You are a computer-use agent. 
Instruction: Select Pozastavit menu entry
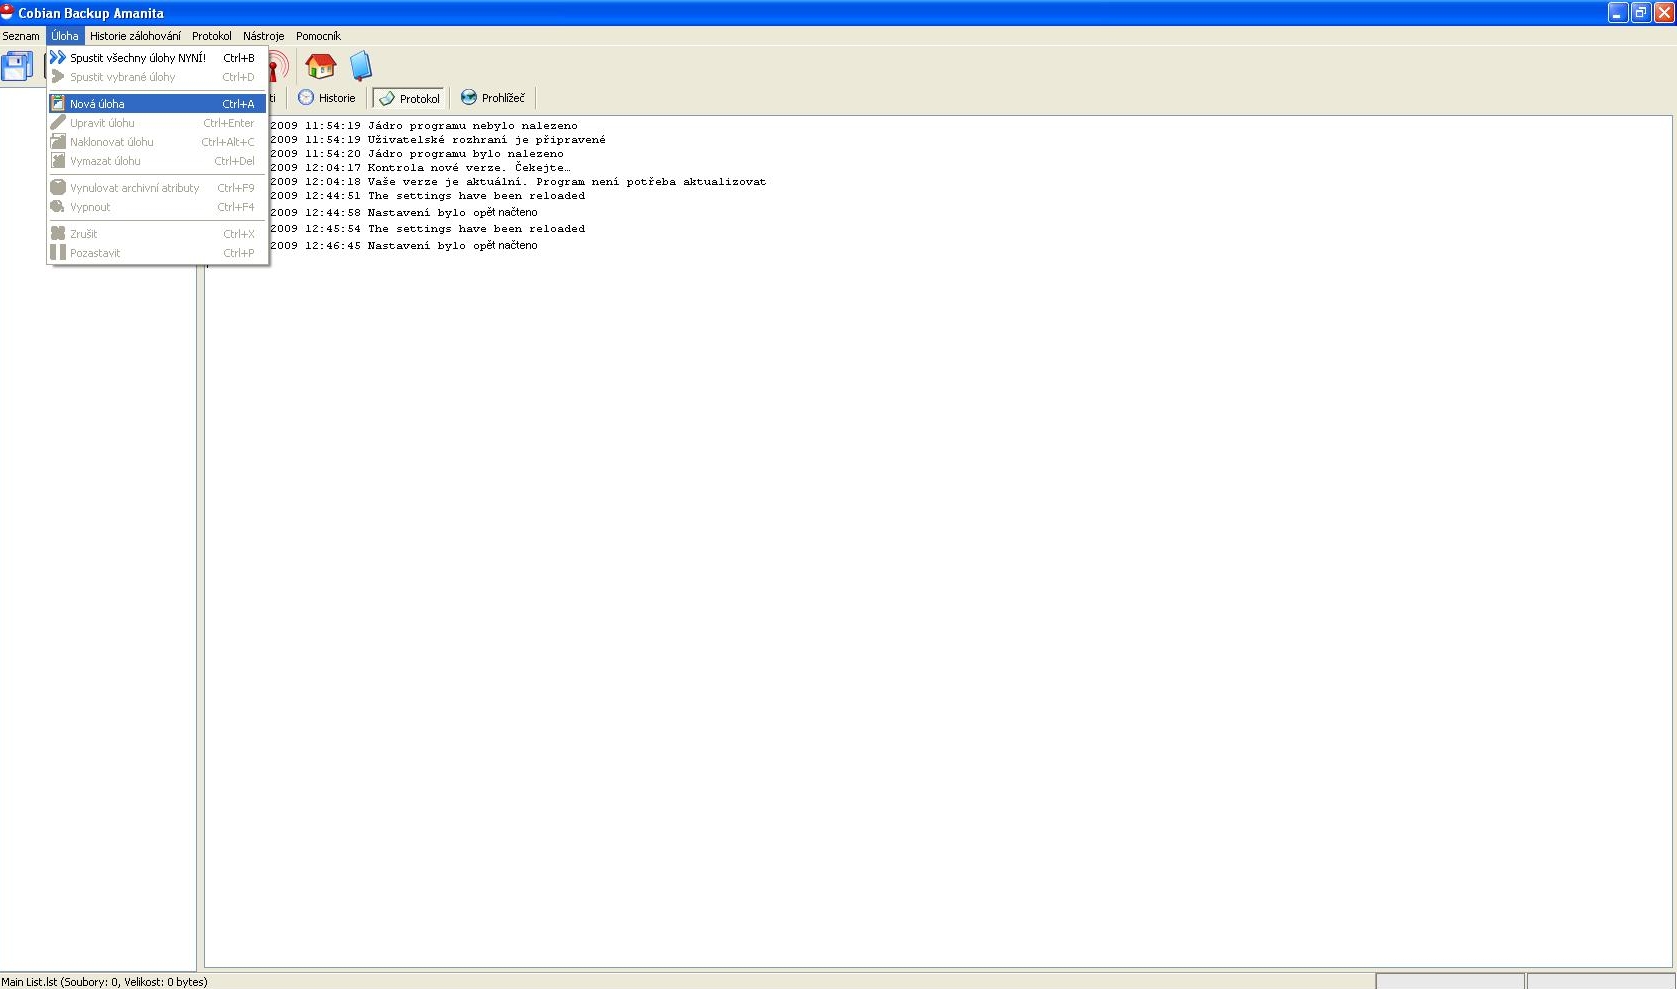[158, 253]
